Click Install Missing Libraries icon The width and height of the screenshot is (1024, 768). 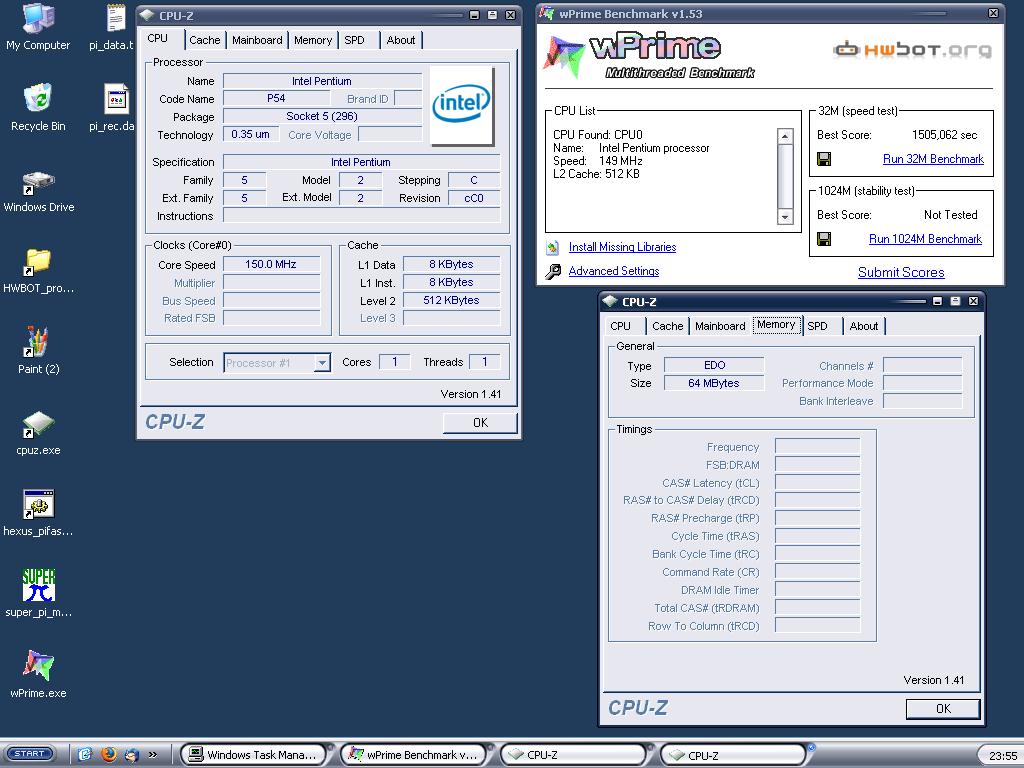click(x=552, y=247)
